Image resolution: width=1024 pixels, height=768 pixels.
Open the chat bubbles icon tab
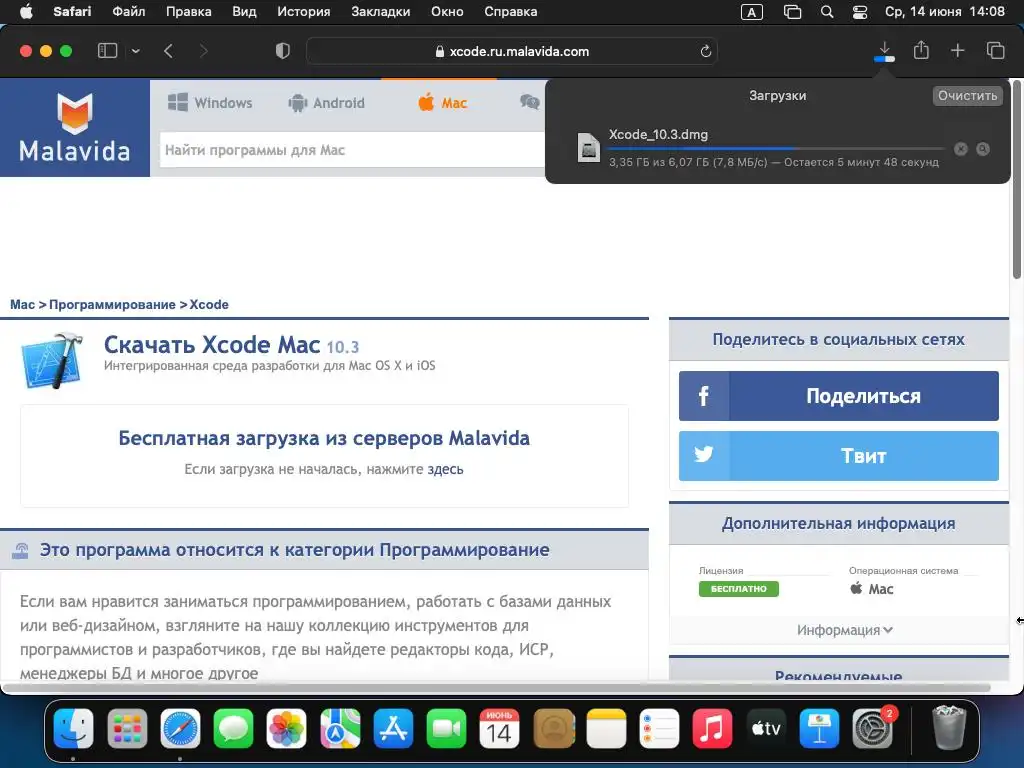point(530,102)
